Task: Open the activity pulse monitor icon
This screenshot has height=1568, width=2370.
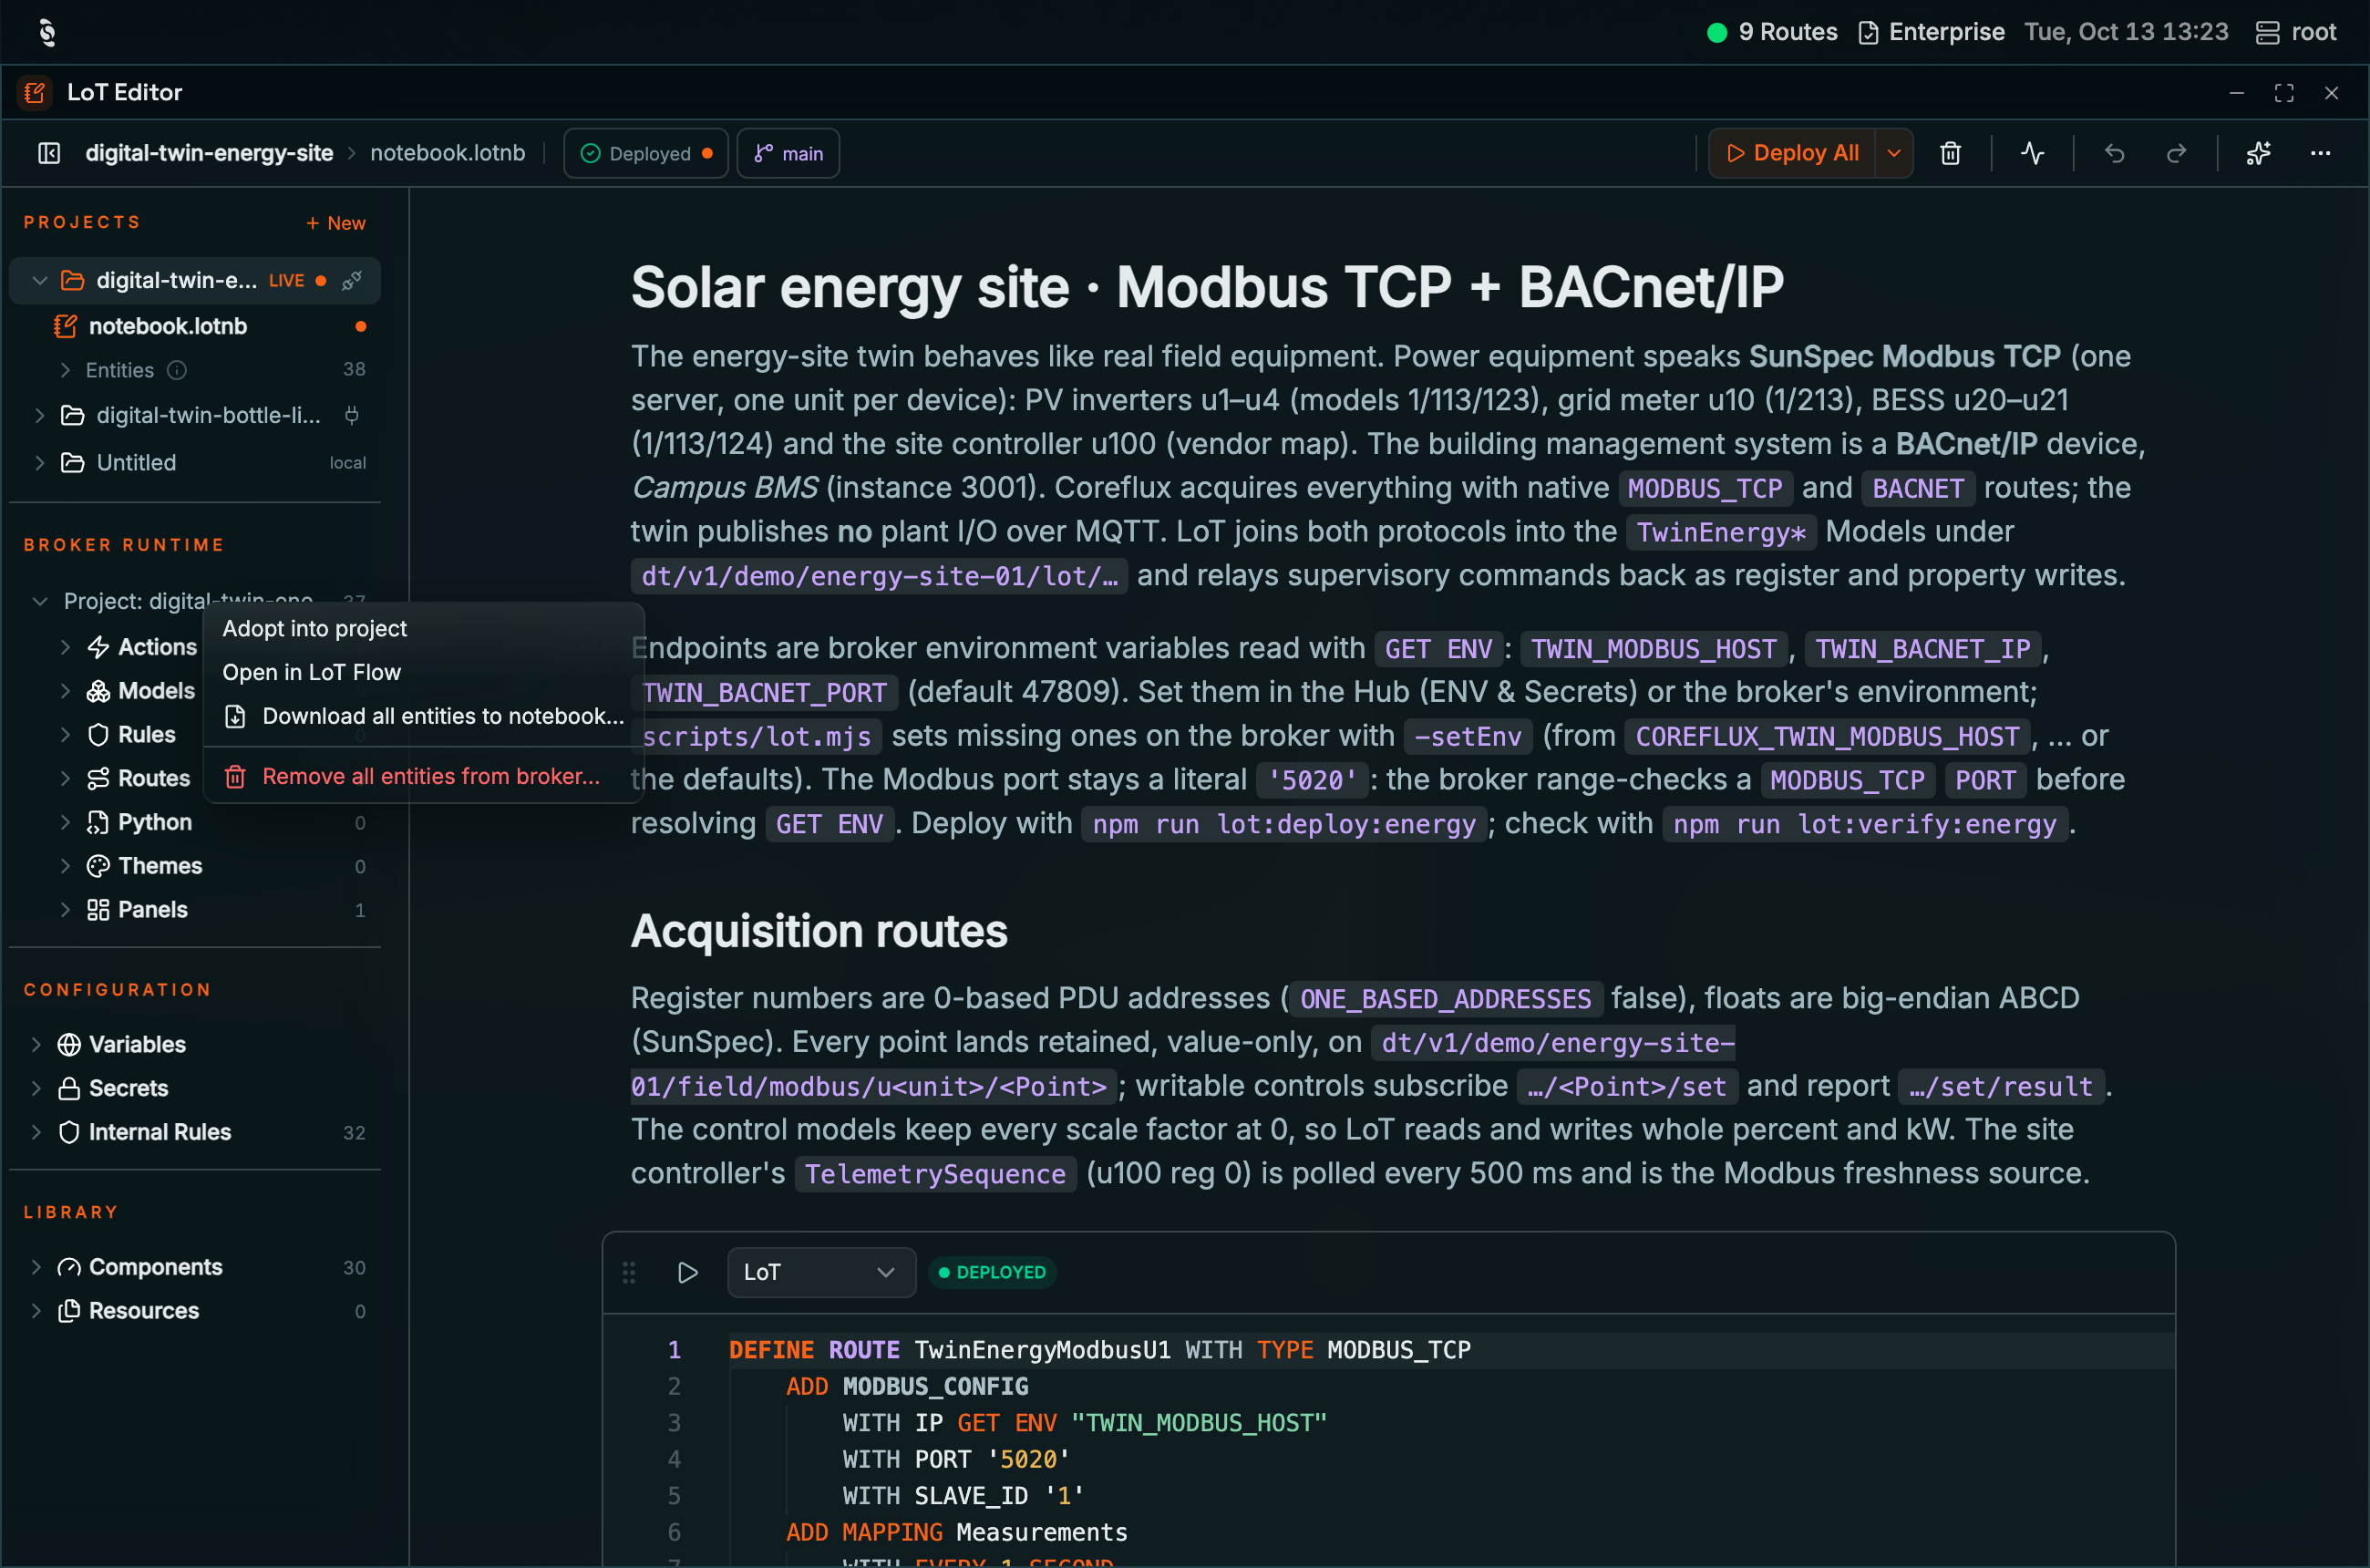Action: pos(2032,153)
